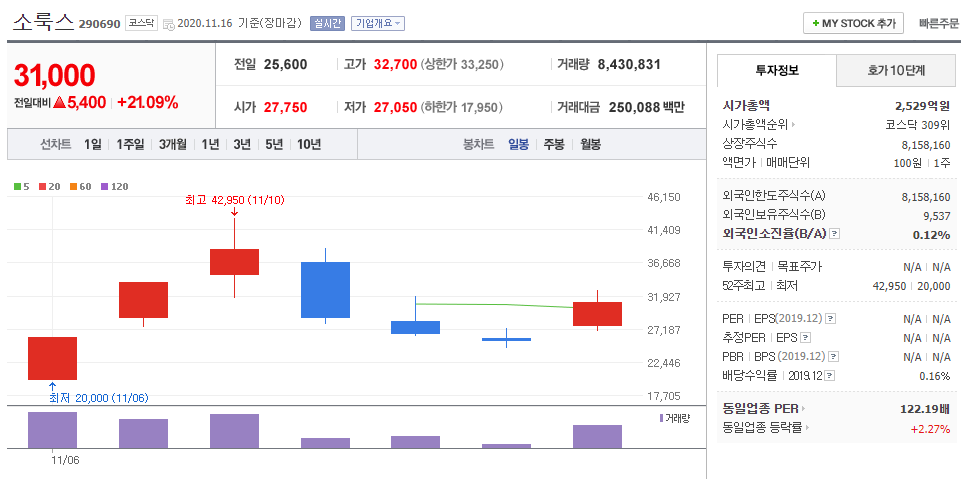Click the stock name 소룩스
Image resolution: width=961 pixels, height=479 pixels.
[44, 23]
